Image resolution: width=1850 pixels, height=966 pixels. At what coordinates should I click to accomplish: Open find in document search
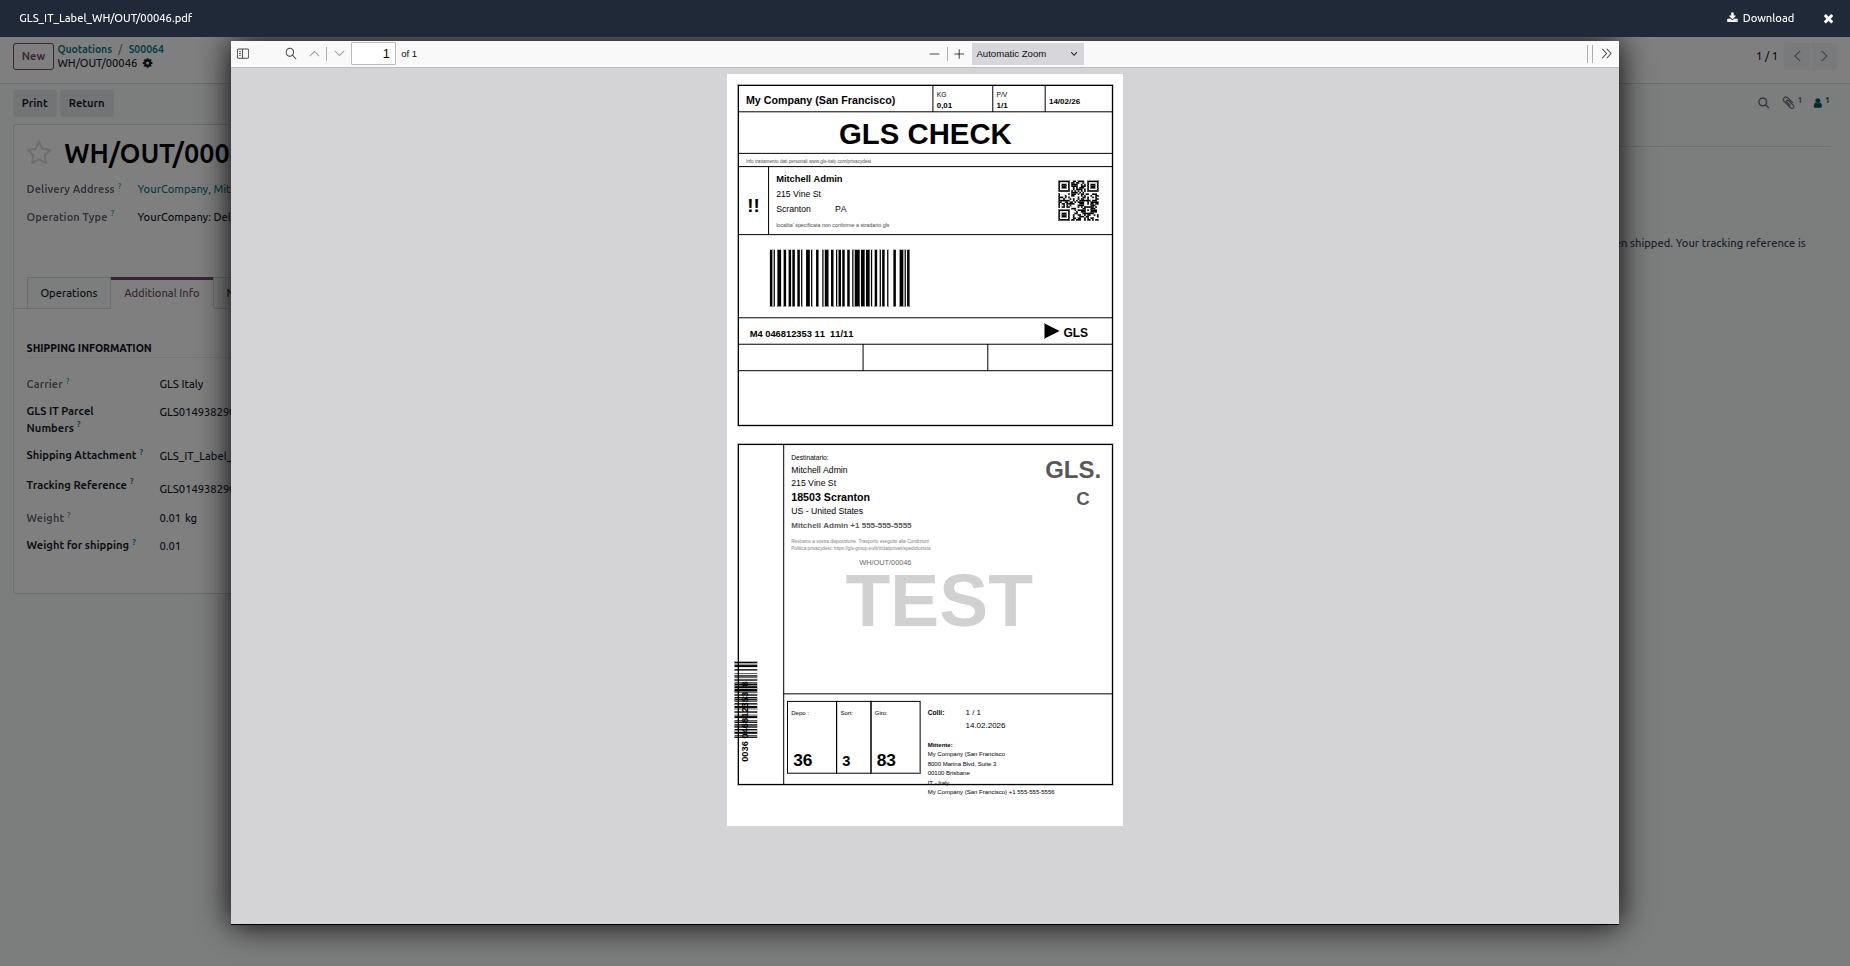pos(291,54)
